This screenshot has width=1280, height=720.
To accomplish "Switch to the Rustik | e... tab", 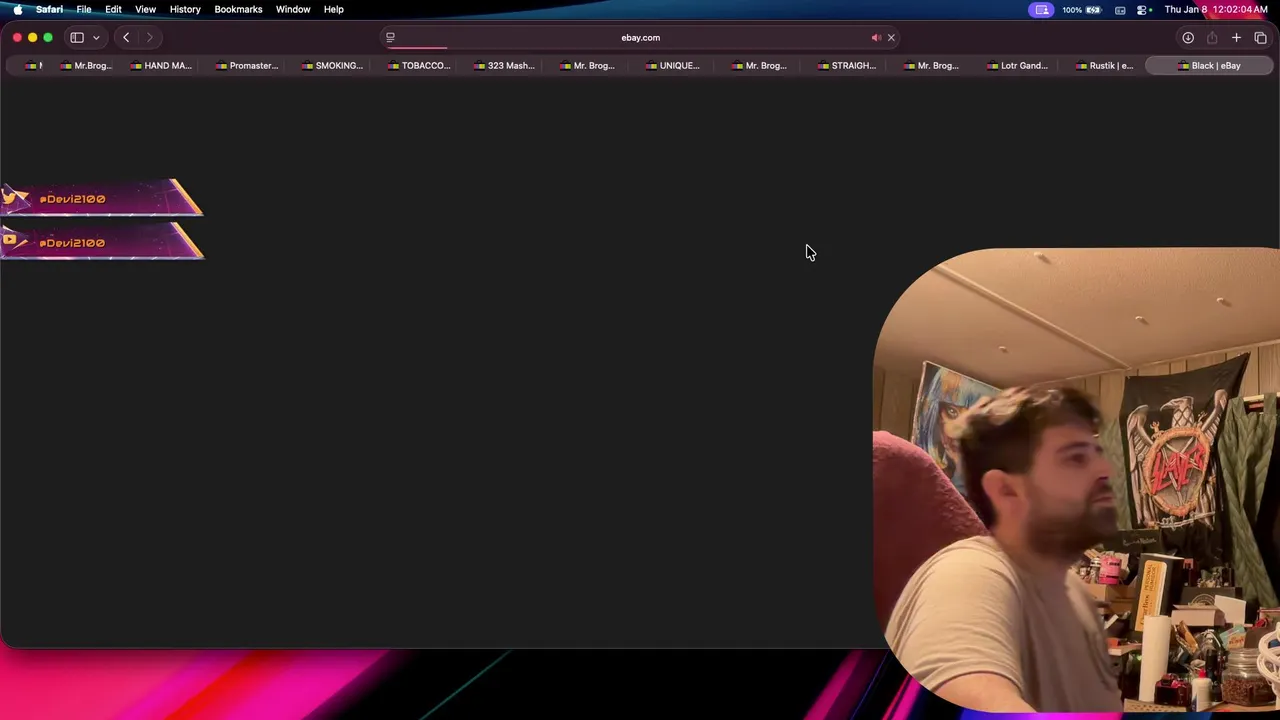I will (1103, 66).
